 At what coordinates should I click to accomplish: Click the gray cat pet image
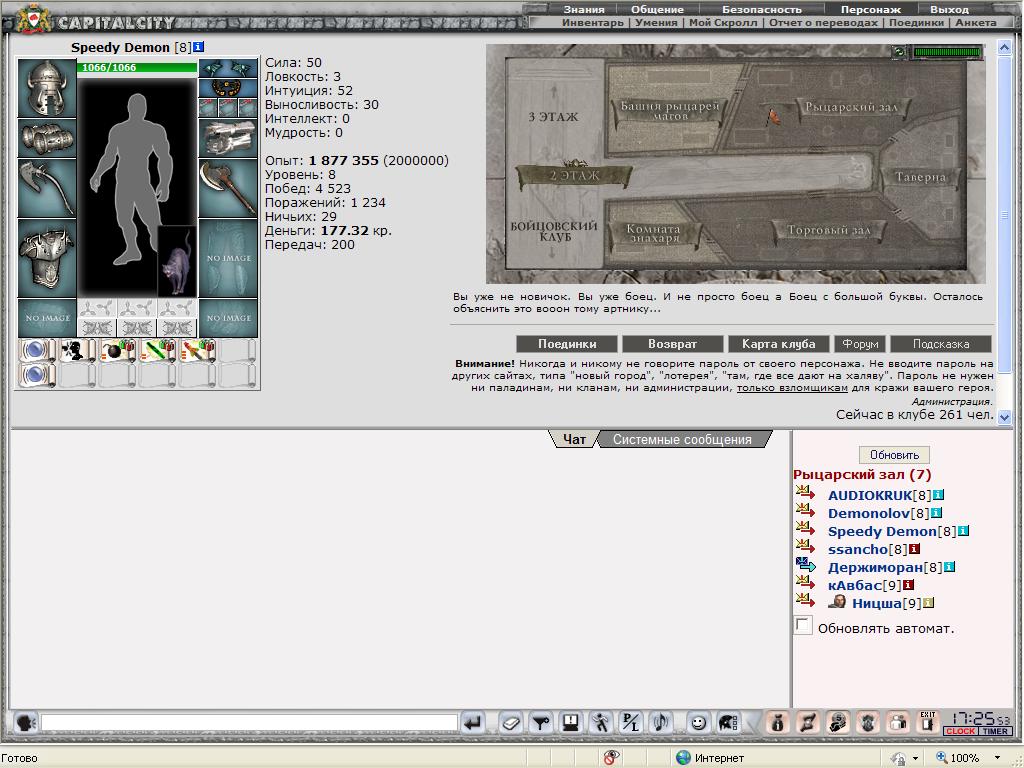tap(177, 261)
